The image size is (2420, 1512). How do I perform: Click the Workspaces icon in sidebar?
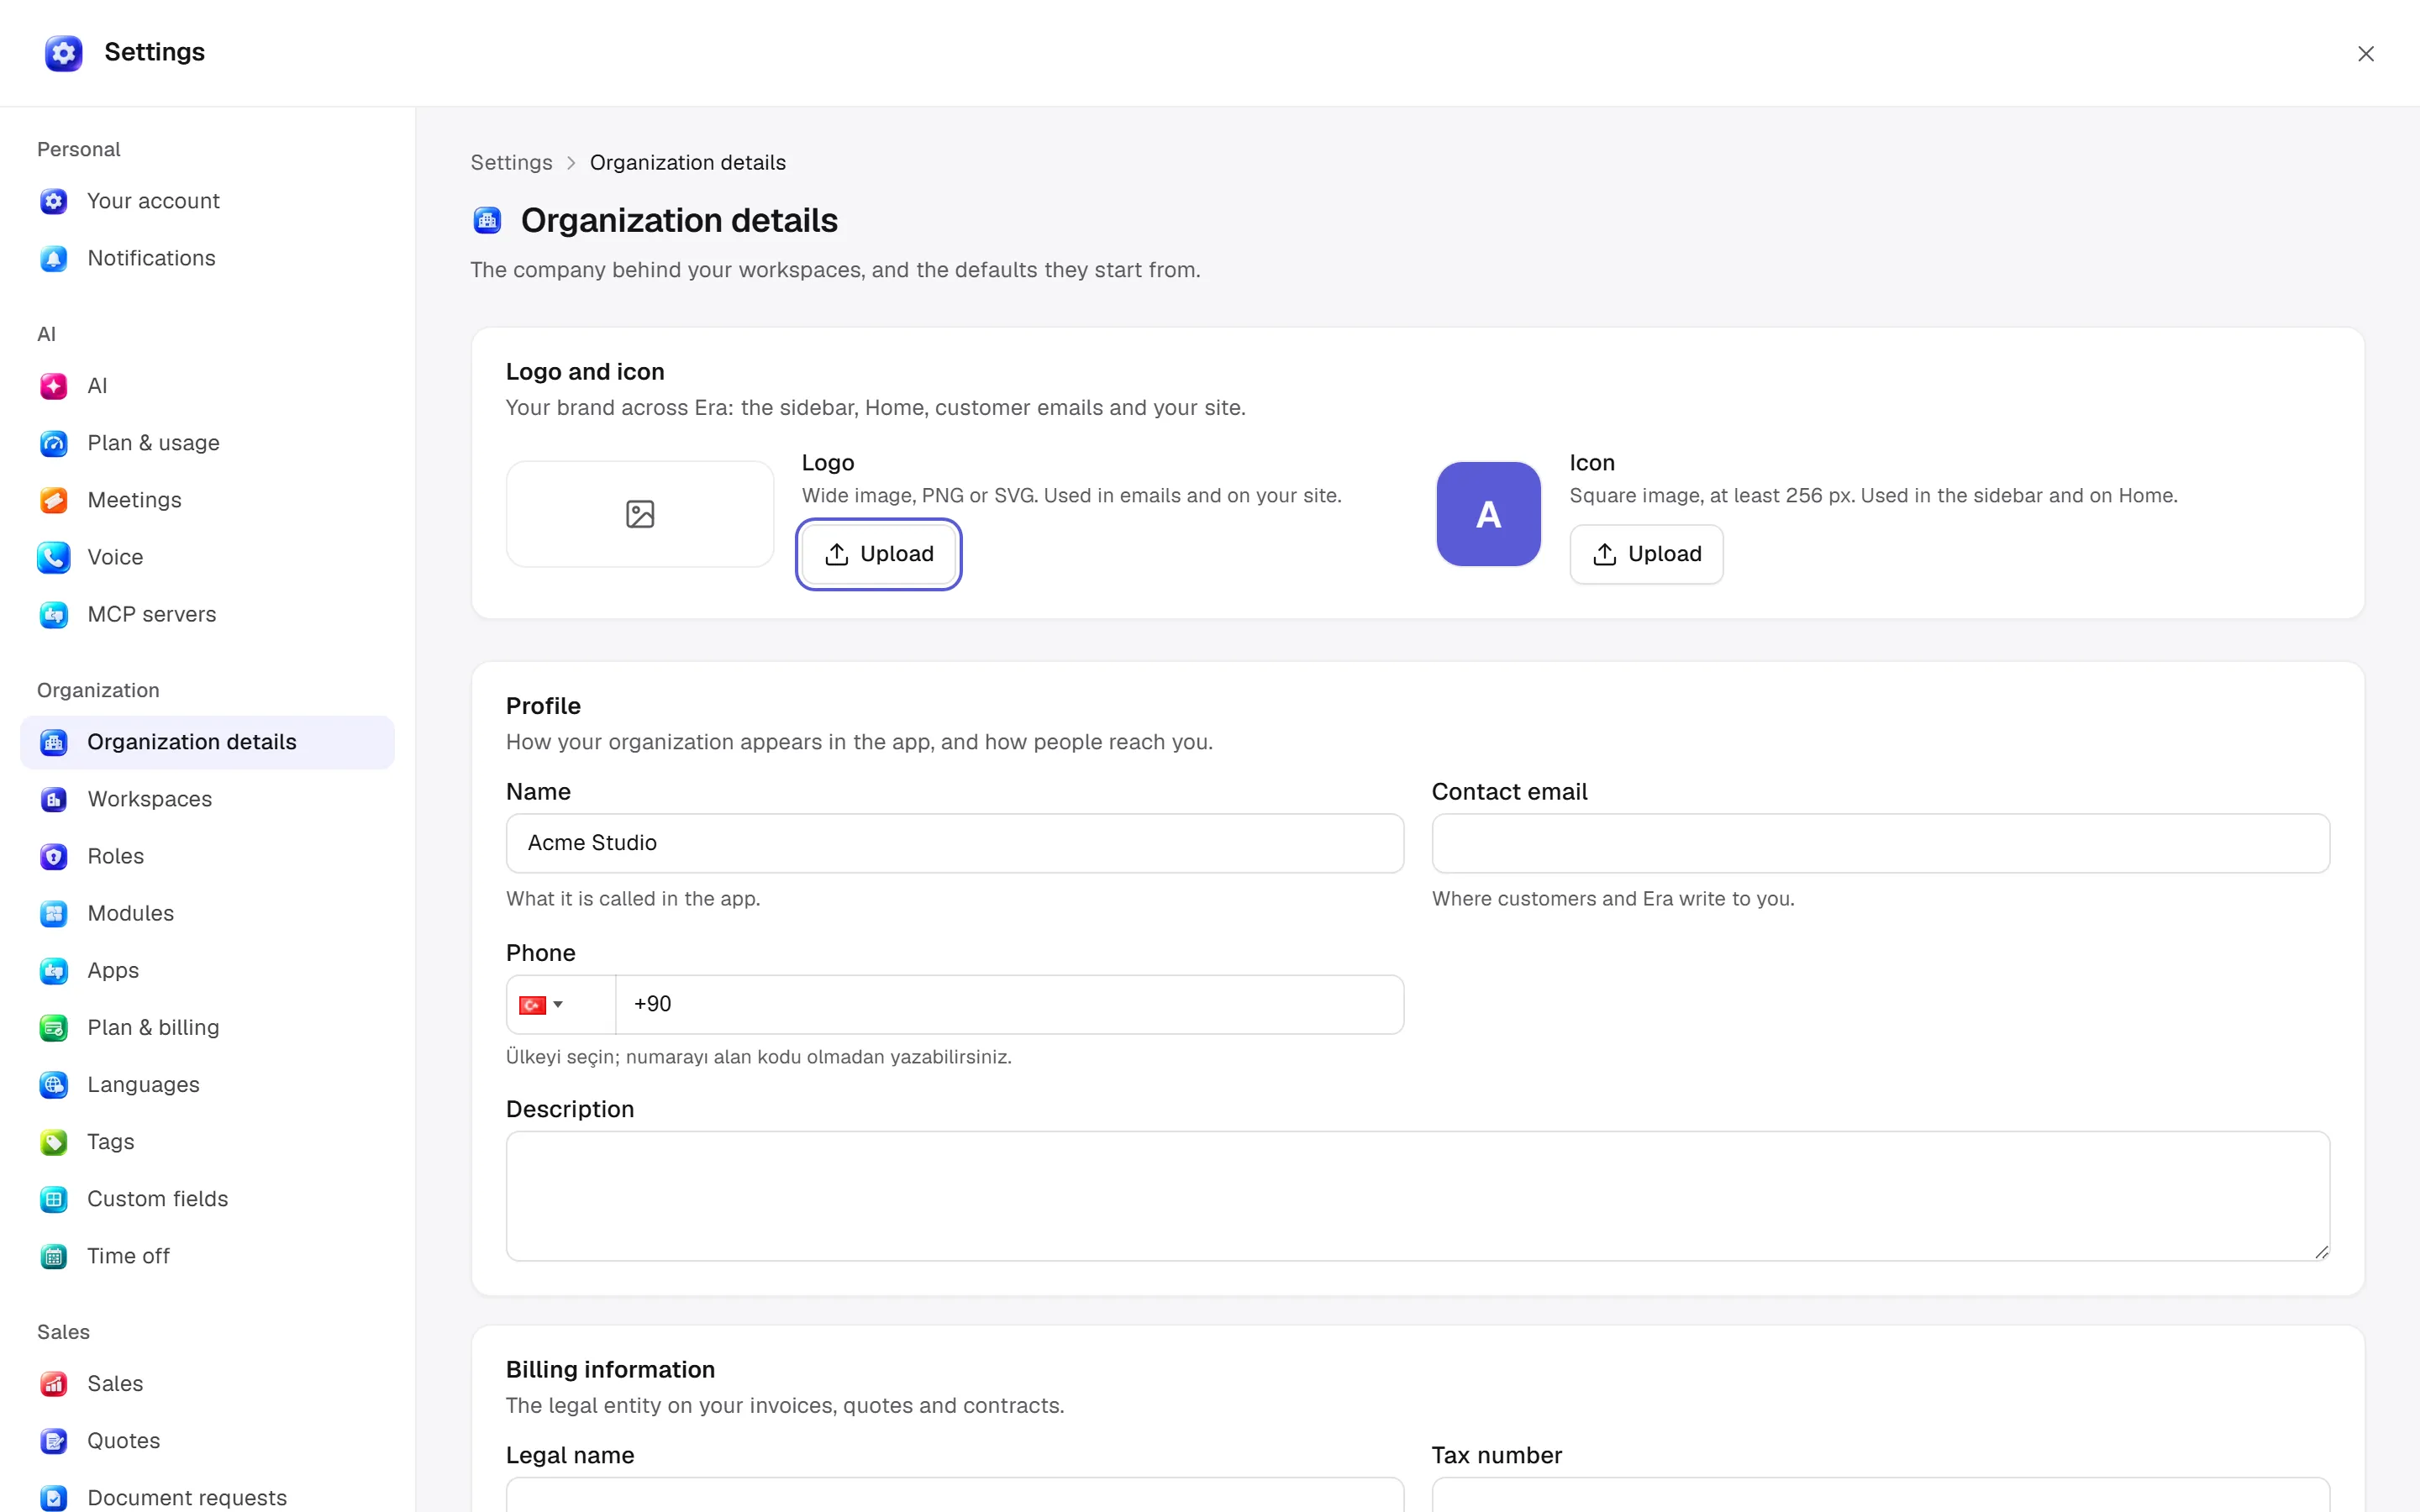(54, 799)
